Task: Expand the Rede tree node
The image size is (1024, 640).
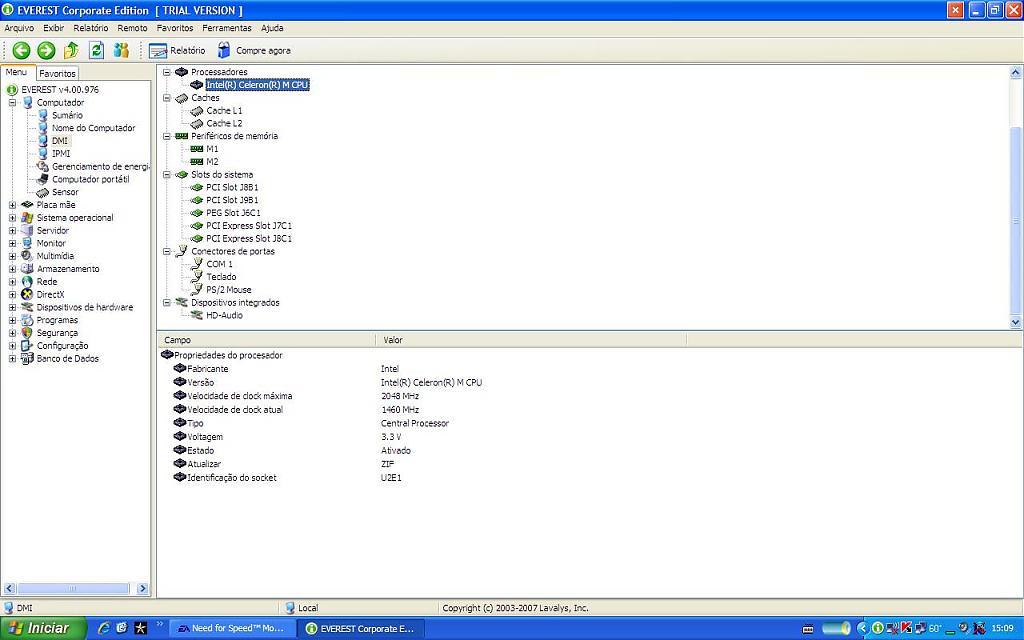Action: tap(12, 281)
